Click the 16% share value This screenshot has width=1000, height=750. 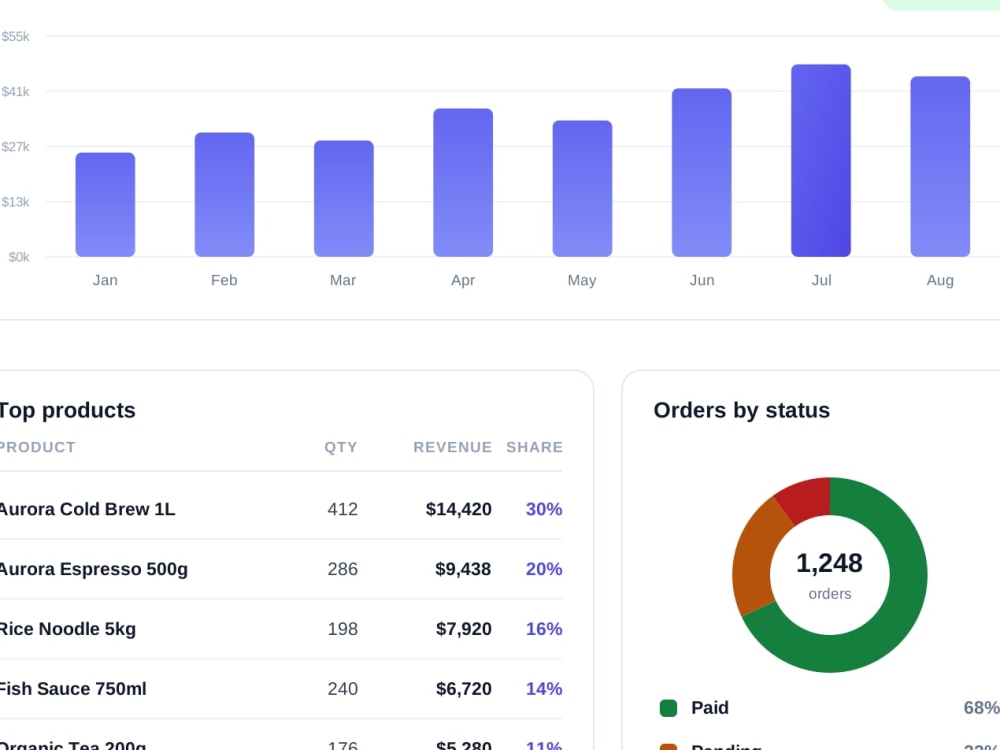coord(544,629)
